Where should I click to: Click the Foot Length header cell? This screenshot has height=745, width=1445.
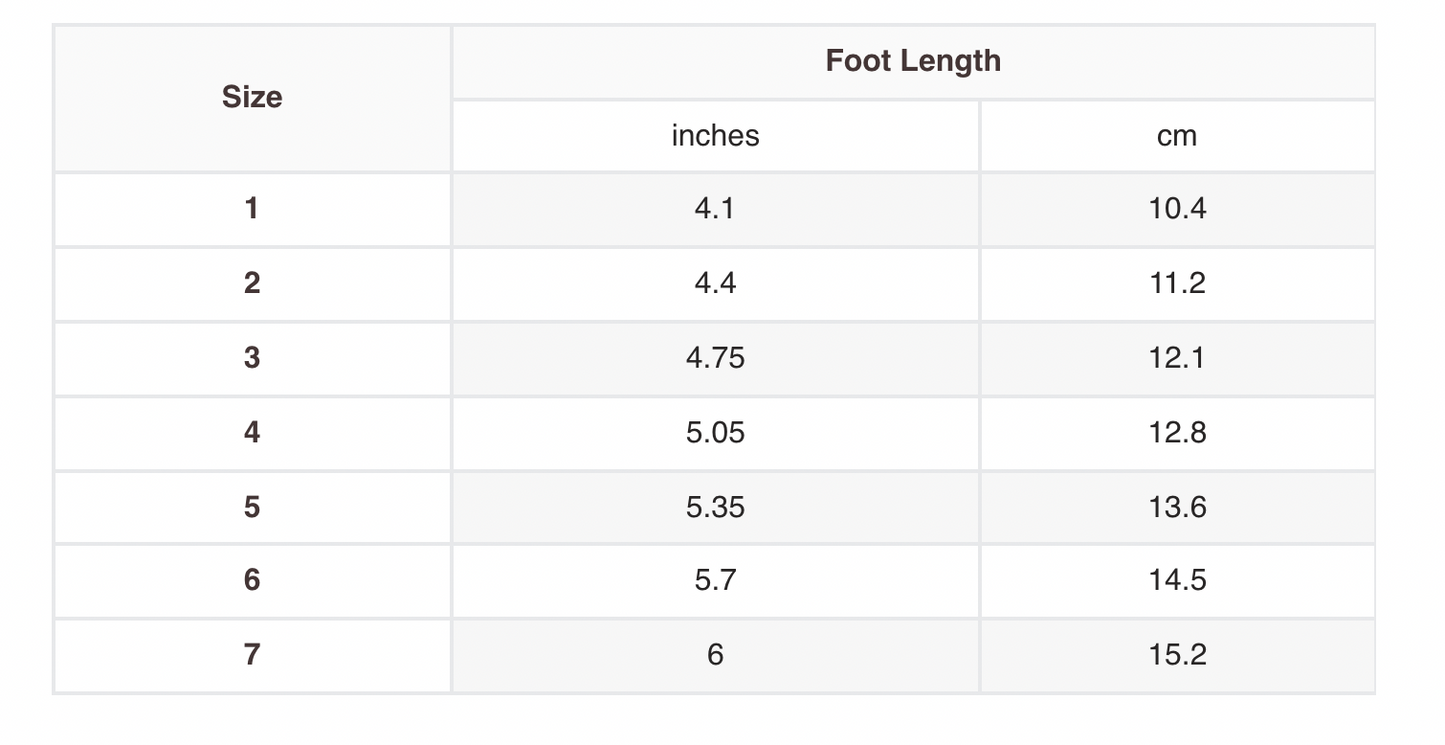point(913,61)
